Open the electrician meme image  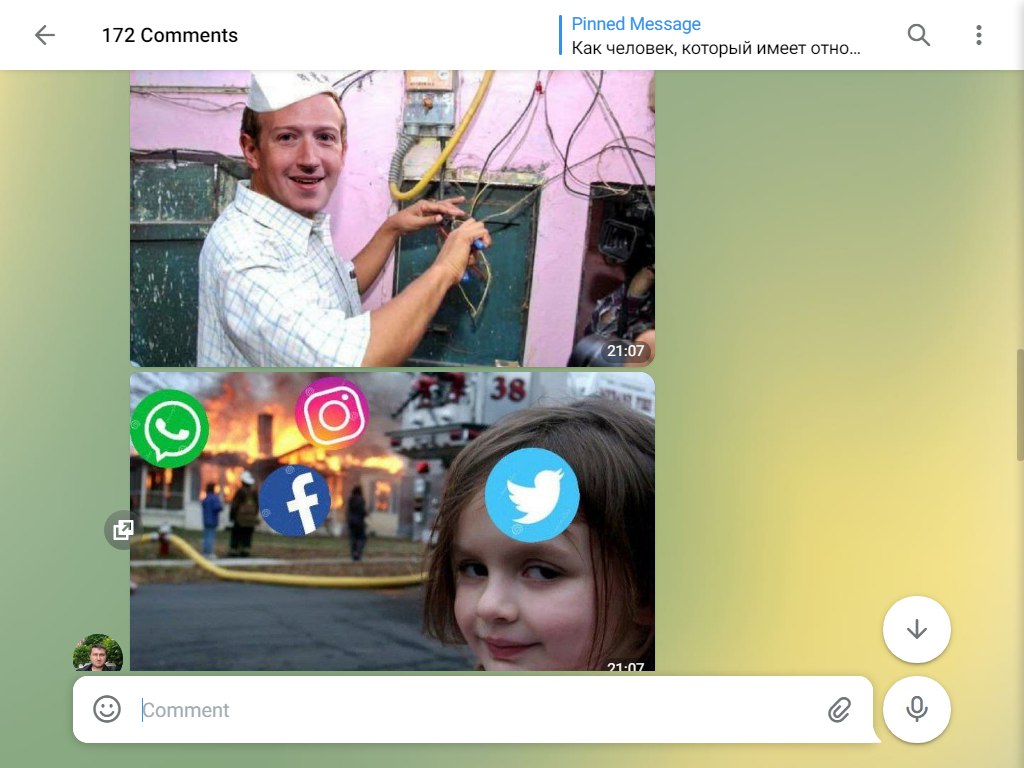point(392,218)
